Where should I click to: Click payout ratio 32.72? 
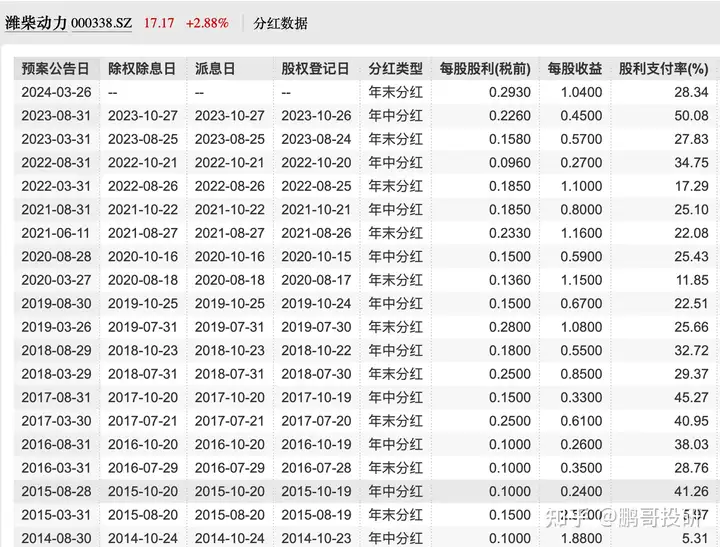(691, 350)
